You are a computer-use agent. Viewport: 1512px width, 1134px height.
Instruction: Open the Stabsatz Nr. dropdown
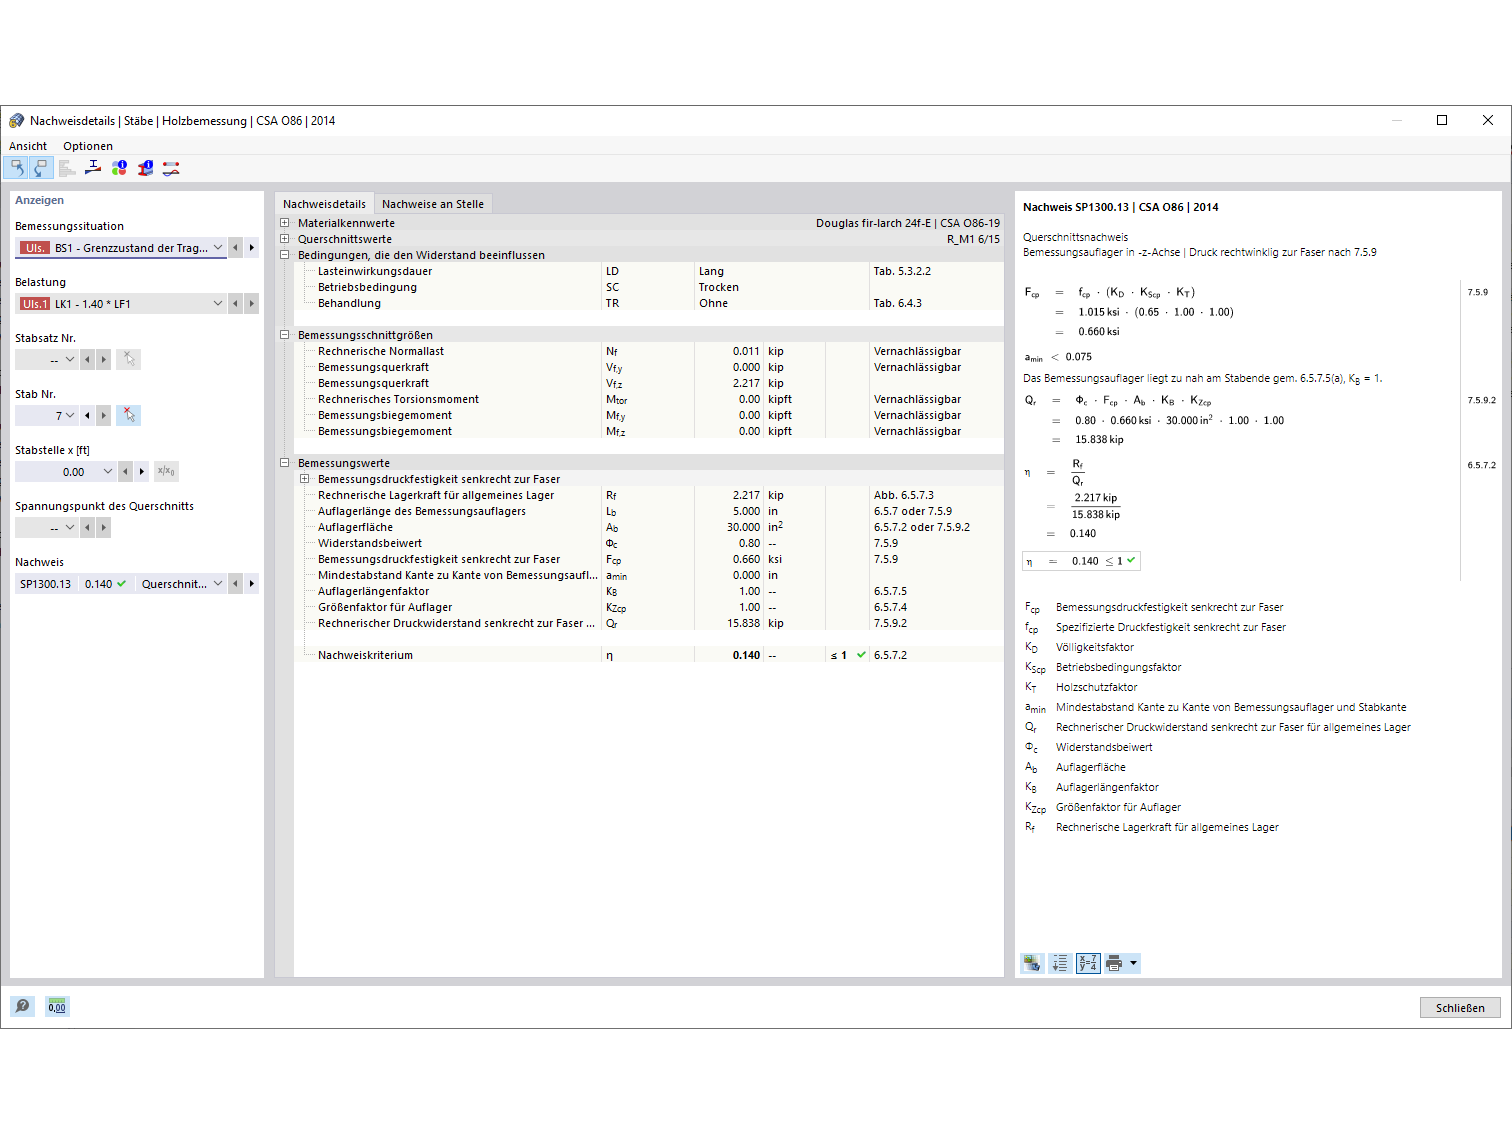(x=70, y=359)
